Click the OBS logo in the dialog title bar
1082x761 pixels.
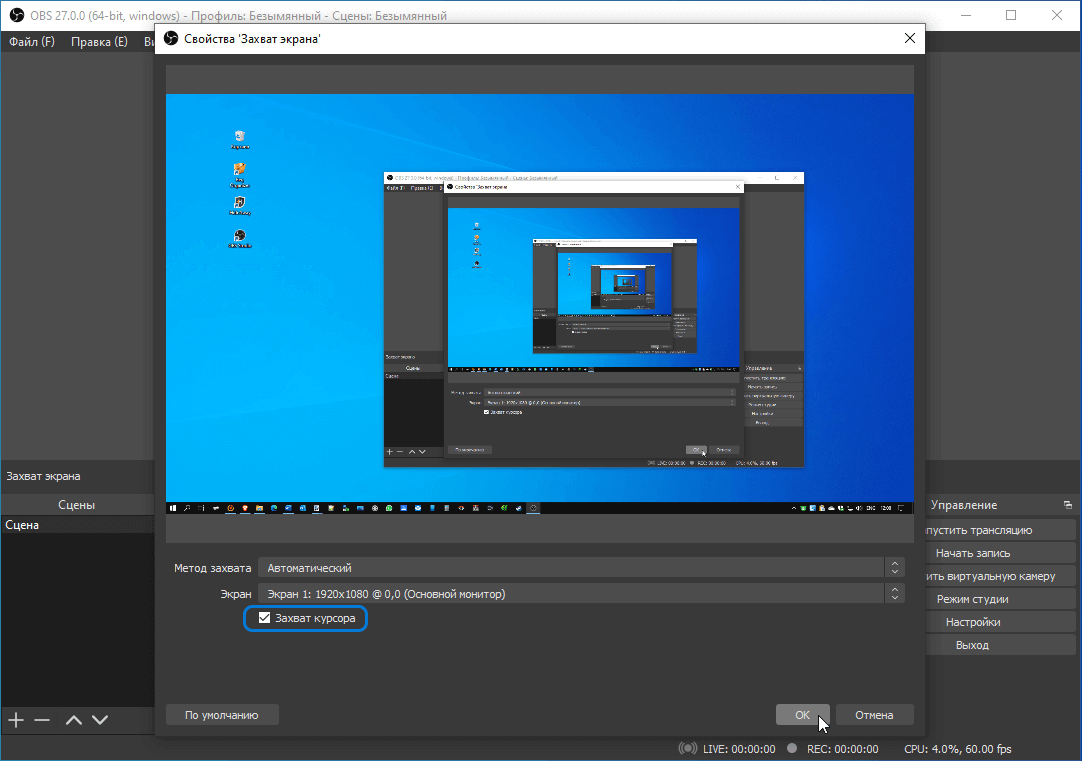tap(170, 38)
